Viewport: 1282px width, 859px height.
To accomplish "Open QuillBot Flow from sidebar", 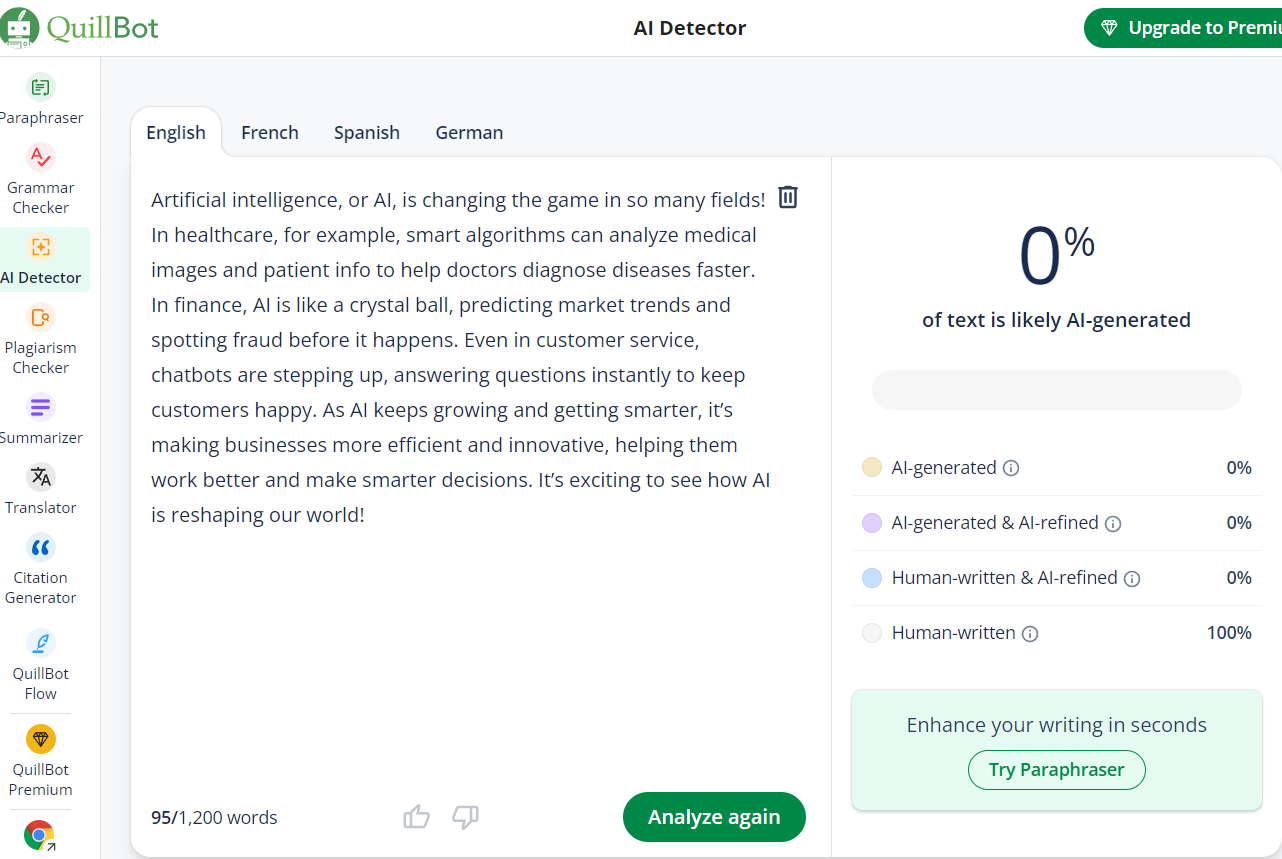I will pos(41,665).
